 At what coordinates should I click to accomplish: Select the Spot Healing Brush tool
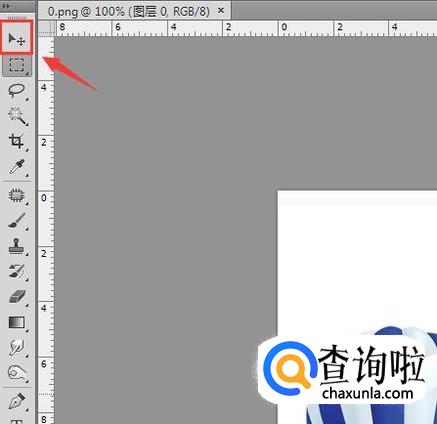click(17, 195)
